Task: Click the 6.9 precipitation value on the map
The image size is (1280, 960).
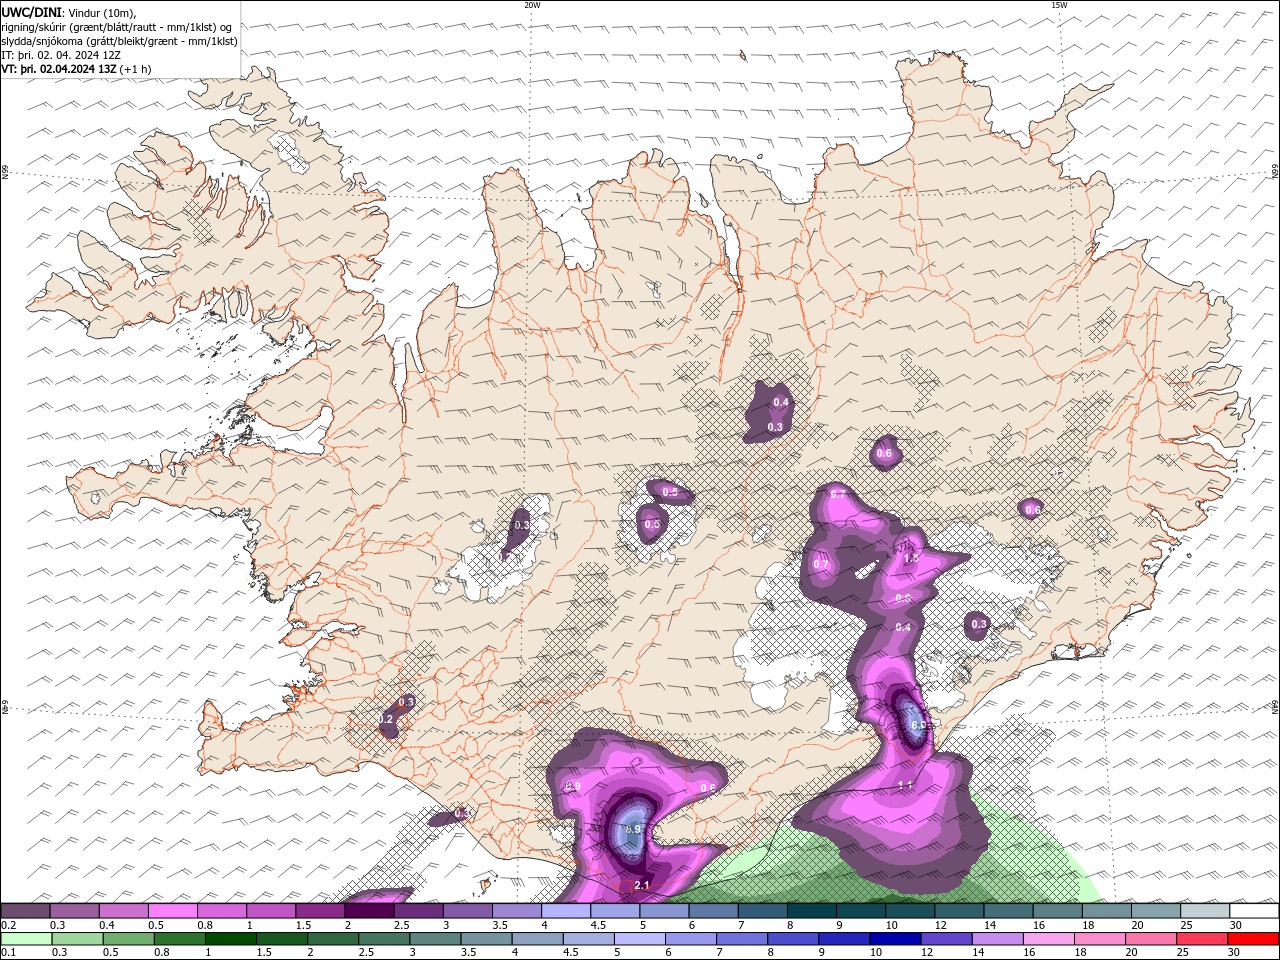Action: 633,830
